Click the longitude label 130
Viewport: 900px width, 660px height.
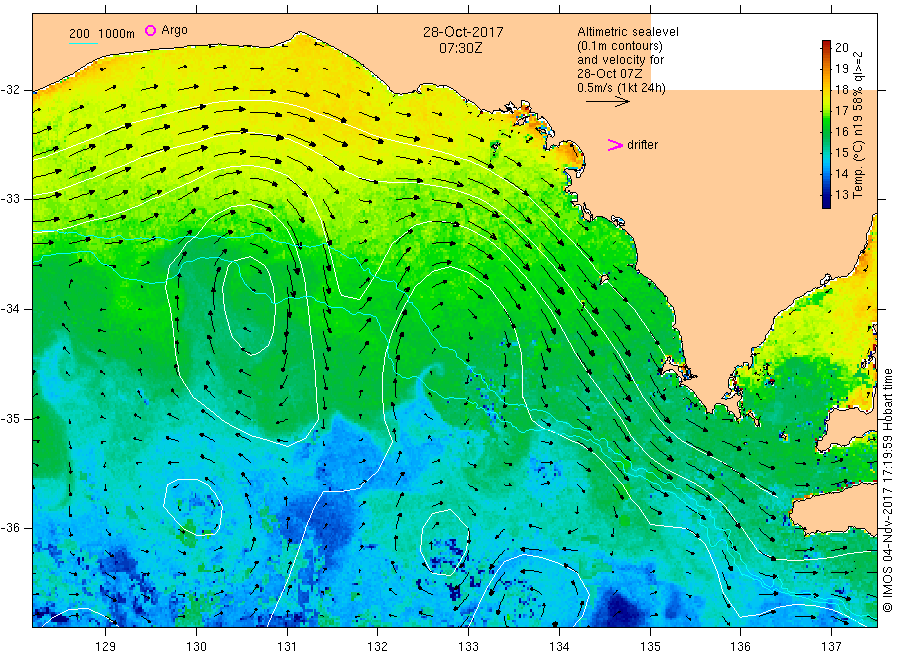(196, 647)
